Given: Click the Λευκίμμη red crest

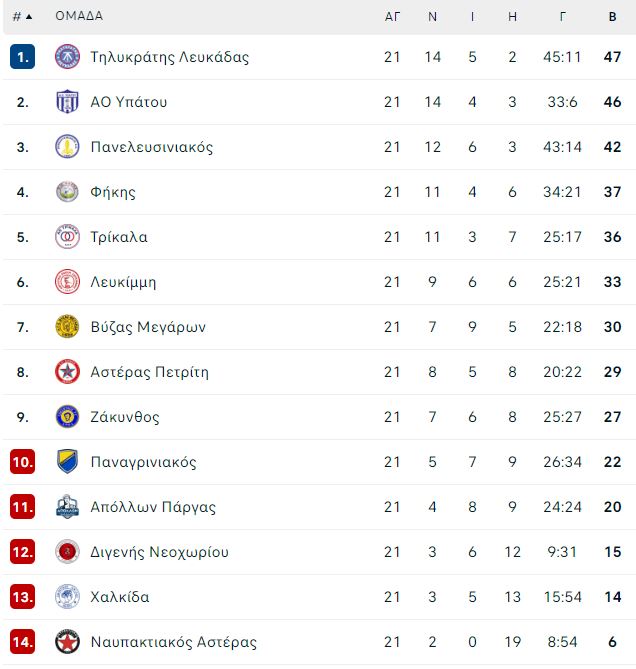Looking at the screenshot, I should coord(67,282).
